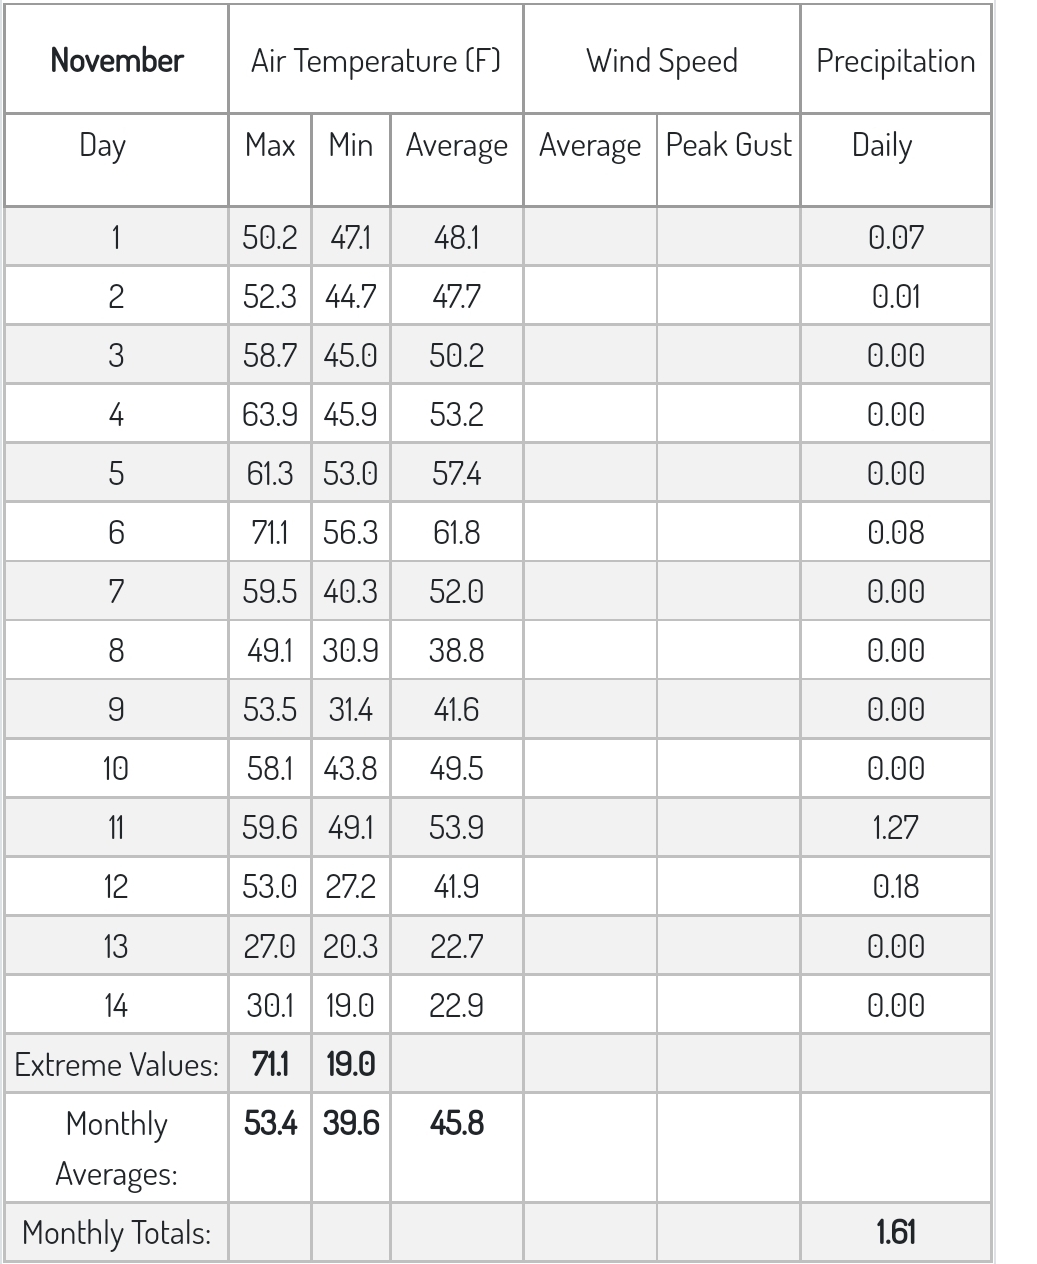This screenshot has height=1264, width=1037.
Task: Click the Monthly Averages row label
Action: tap(117, 1148)
